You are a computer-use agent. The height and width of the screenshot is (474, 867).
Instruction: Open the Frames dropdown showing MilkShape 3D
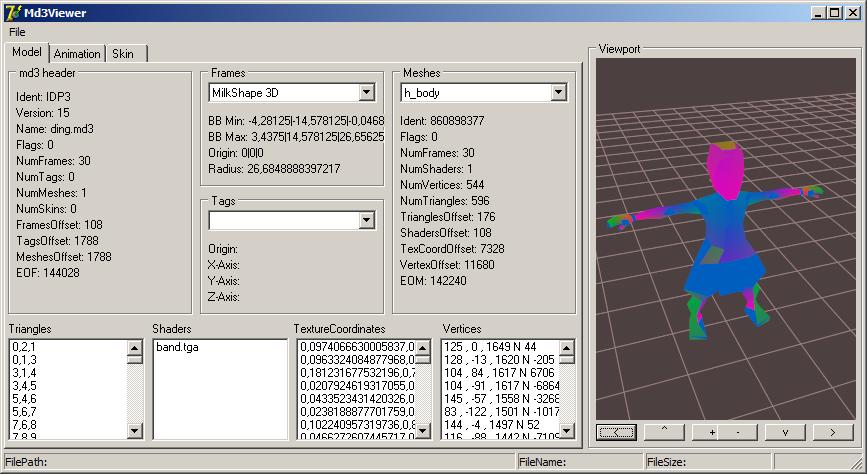click(366, 93)
